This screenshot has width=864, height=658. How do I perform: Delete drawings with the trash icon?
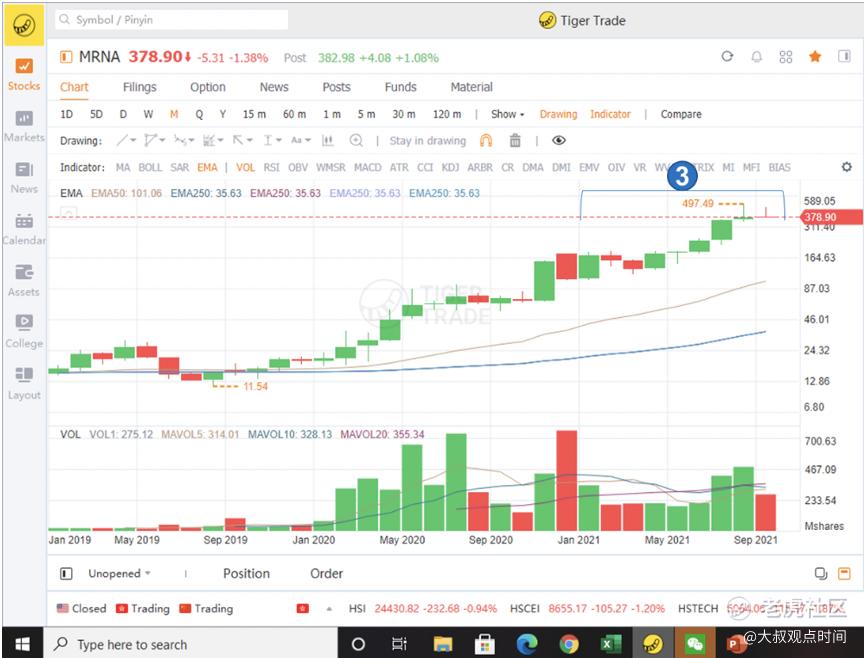(x=515, y=141)
